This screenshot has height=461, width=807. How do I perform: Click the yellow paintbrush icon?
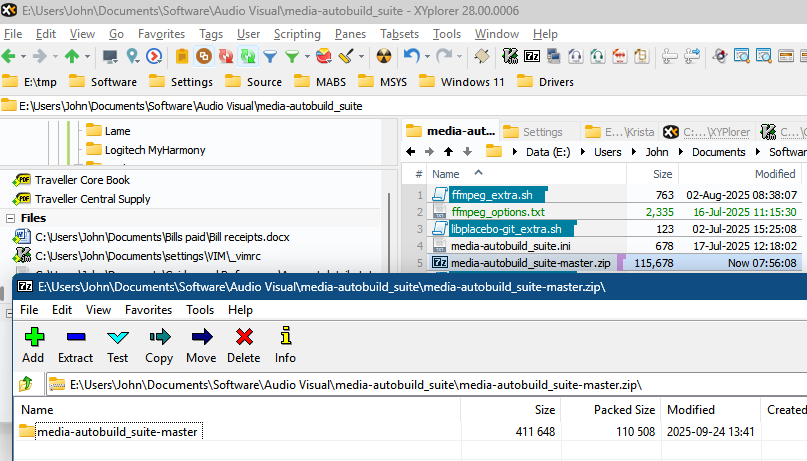[x=346, y=56]
